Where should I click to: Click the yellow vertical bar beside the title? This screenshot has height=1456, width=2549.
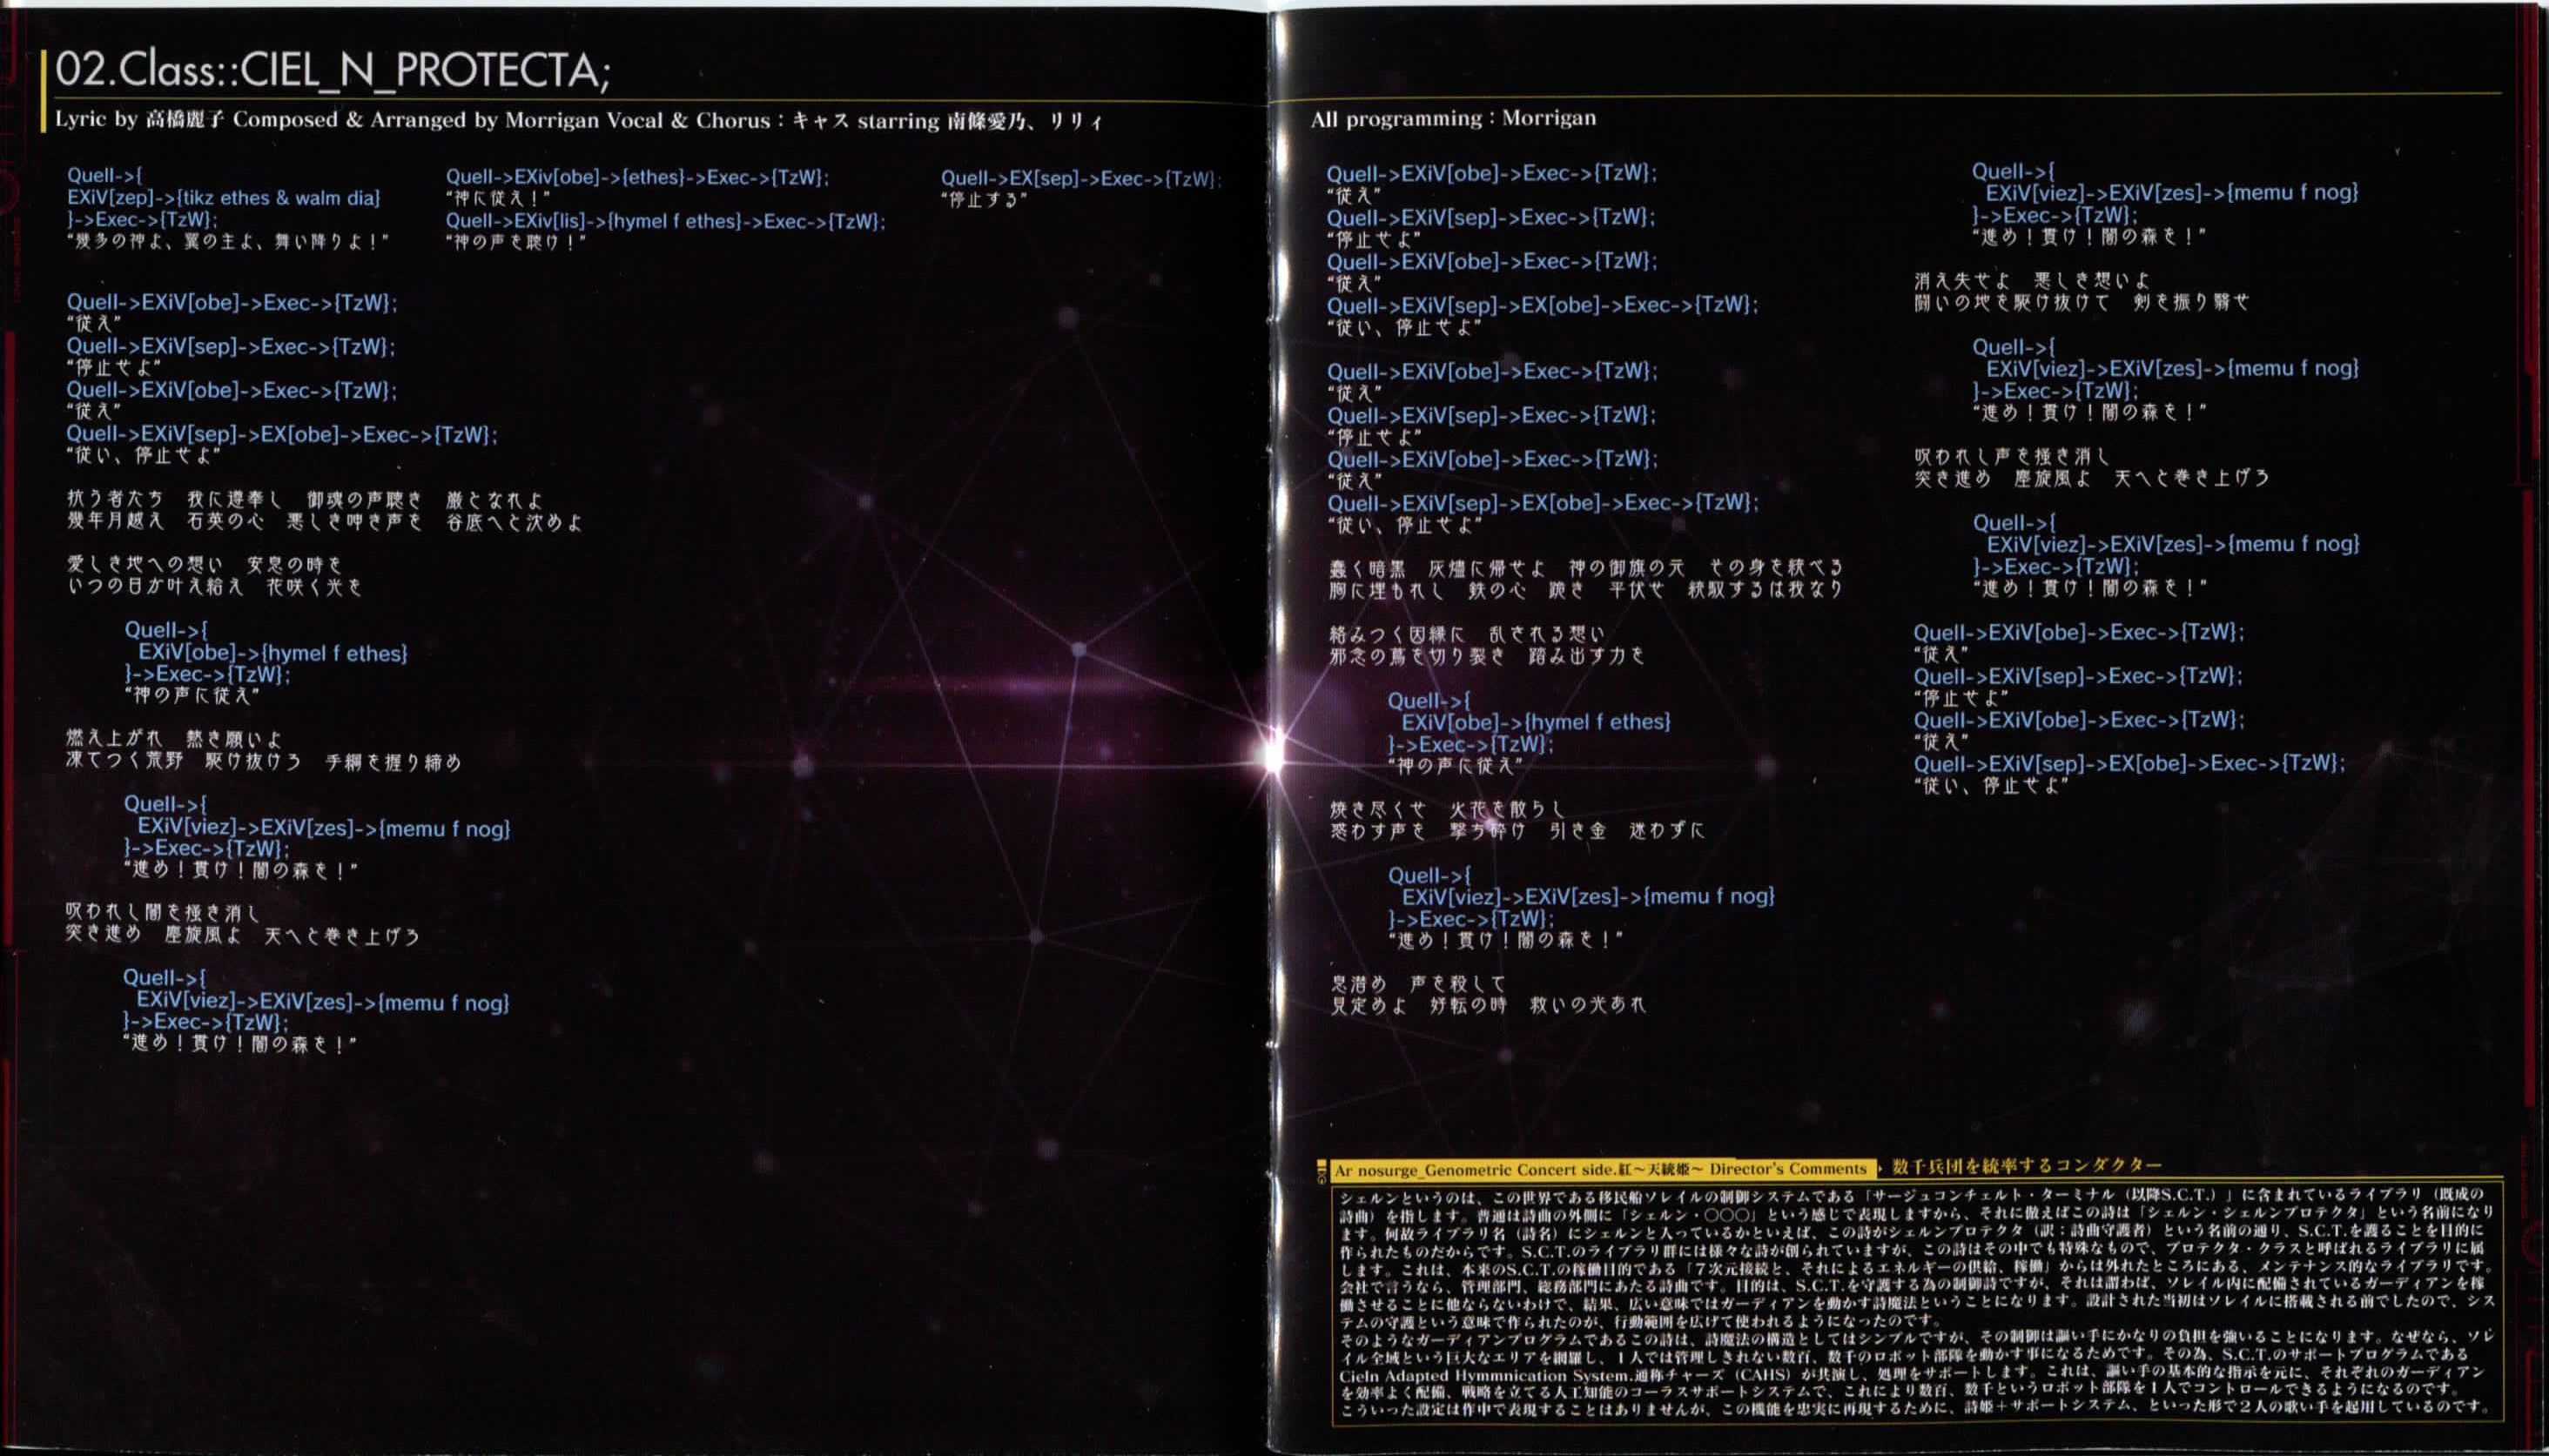click(x=44, y=92)
